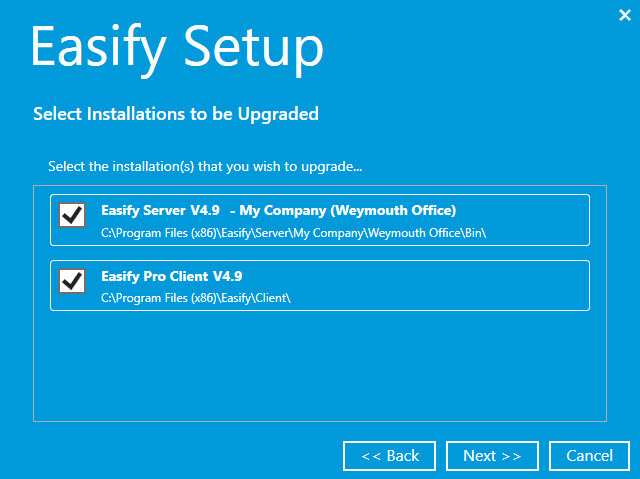Click the Easify Setup title text
This screenshot has width=640, height=479.
click(x=177, y=46)
